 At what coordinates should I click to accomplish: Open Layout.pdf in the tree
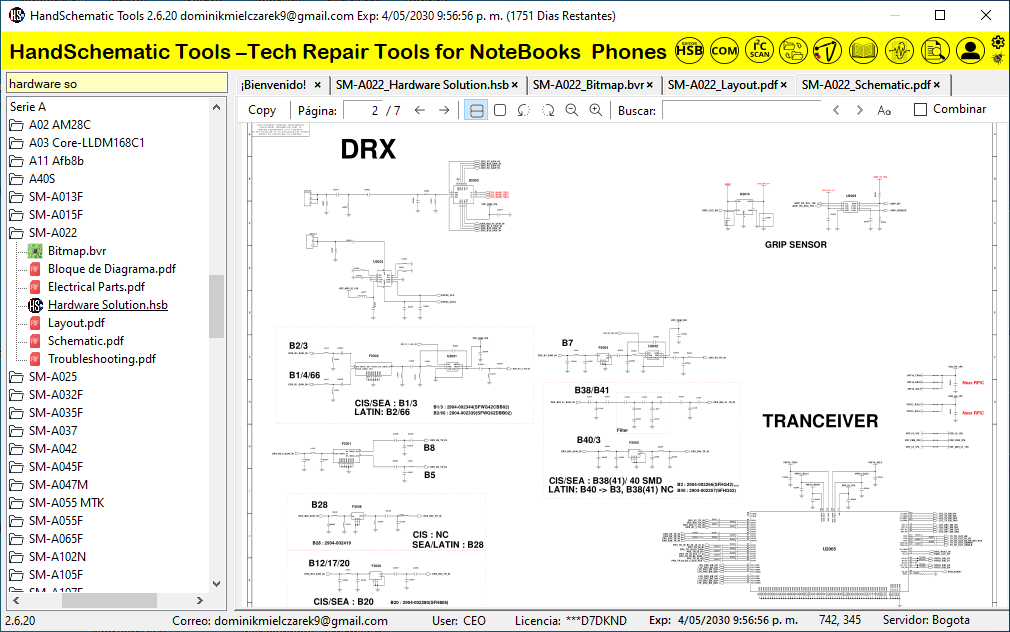coord(76,323)
